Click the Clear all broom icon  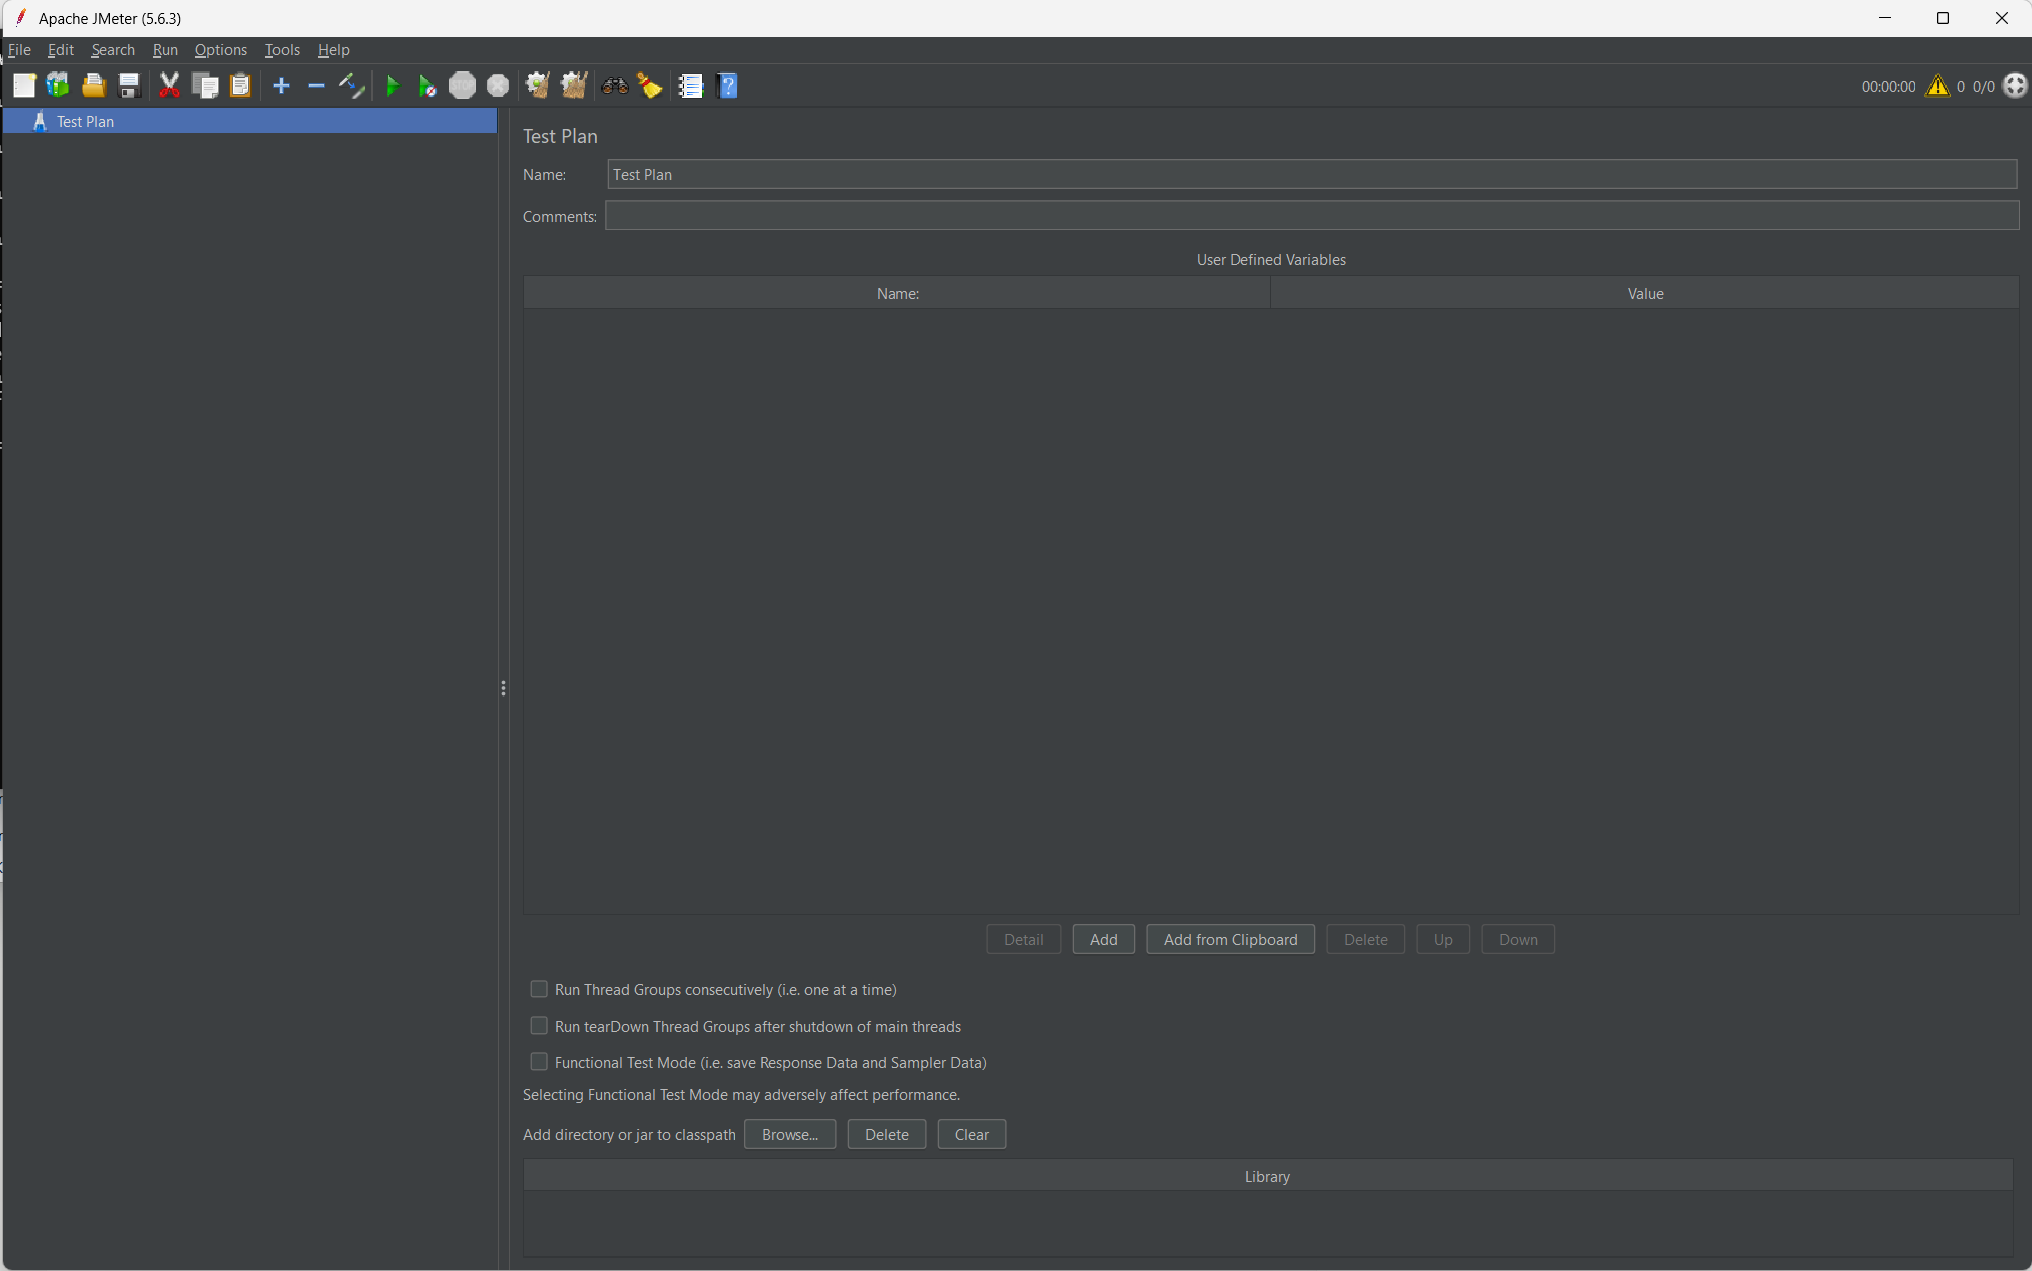tap(574, 86)
